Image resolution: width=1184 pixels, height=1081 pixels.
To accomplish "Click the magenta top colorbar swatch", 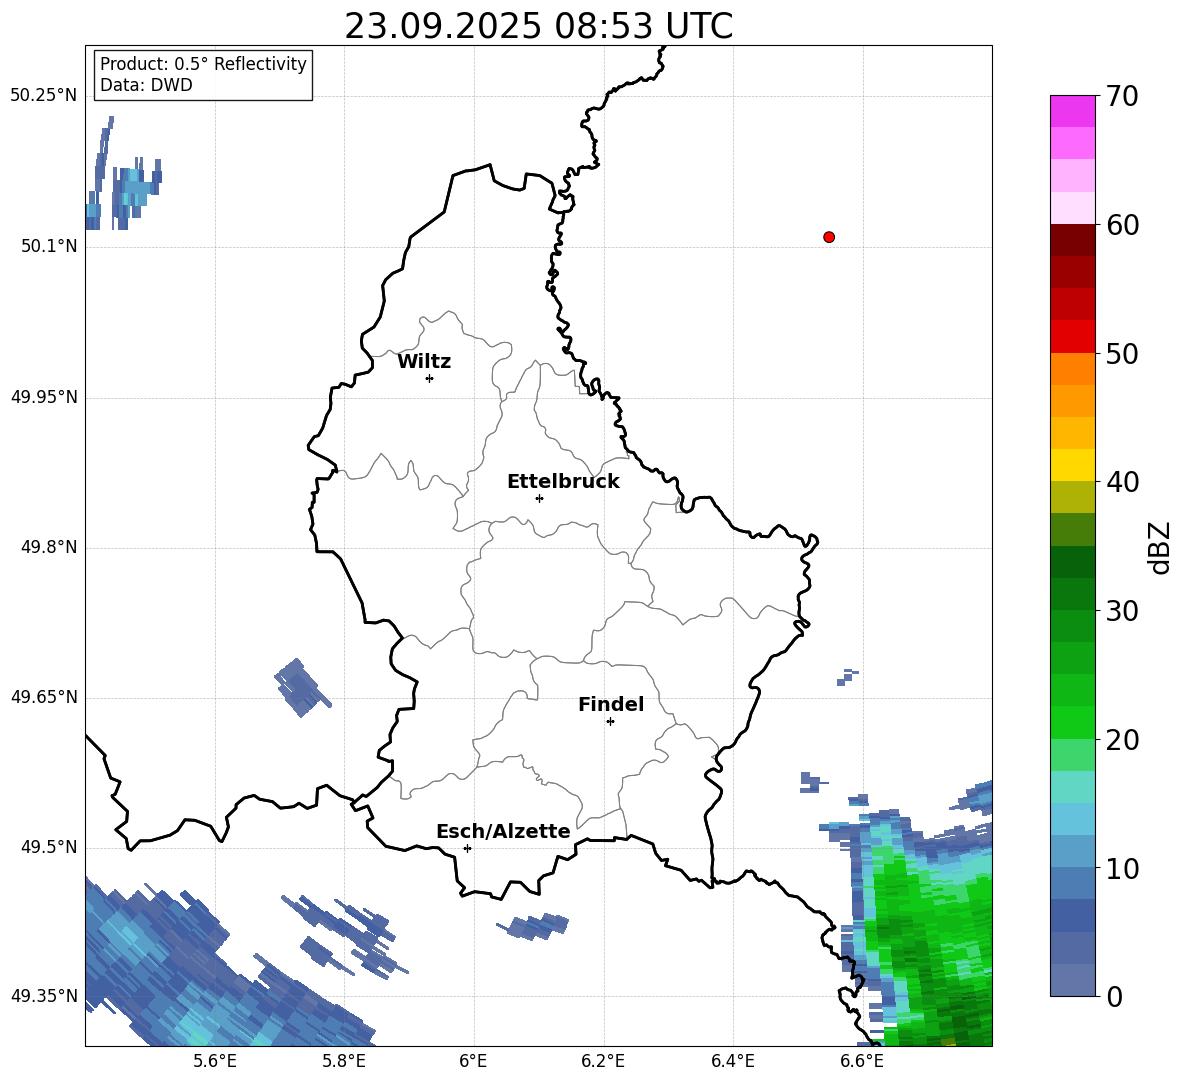I will 1072,111.
